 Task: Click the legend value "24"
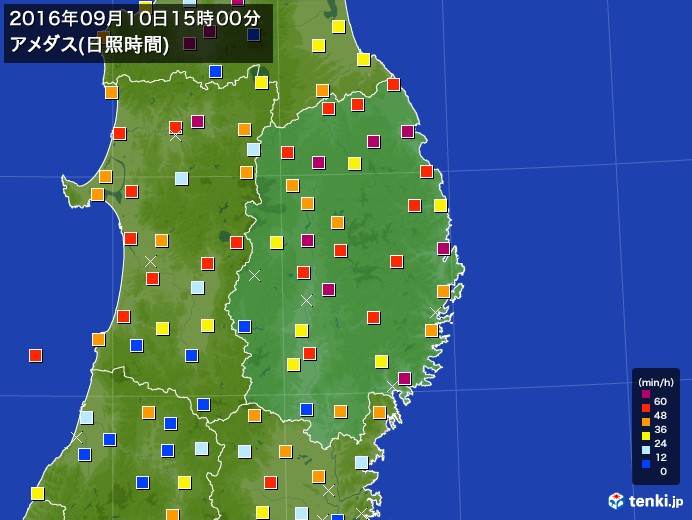tap(660, 443)
